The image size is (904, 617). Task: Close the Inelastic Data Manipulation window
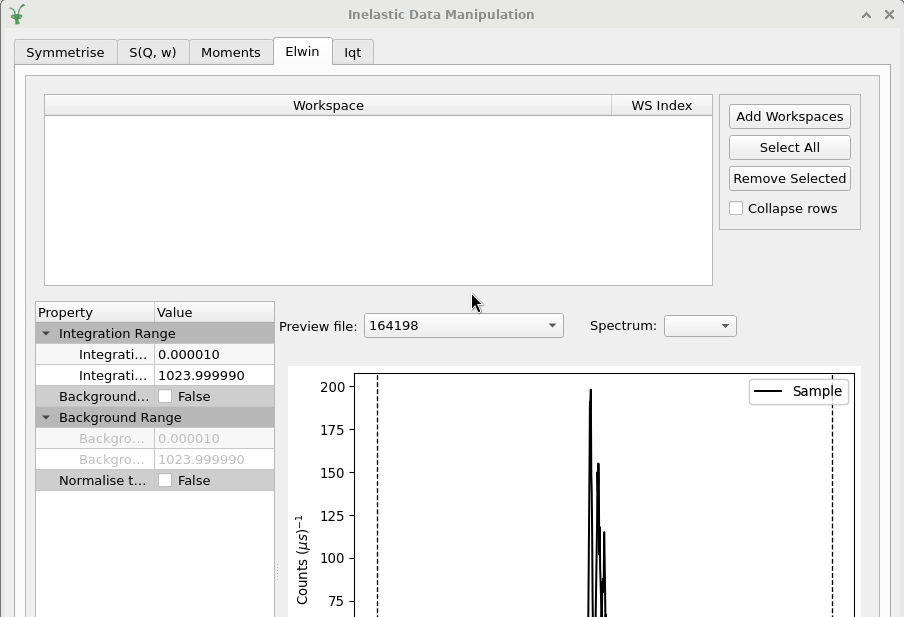888,14
